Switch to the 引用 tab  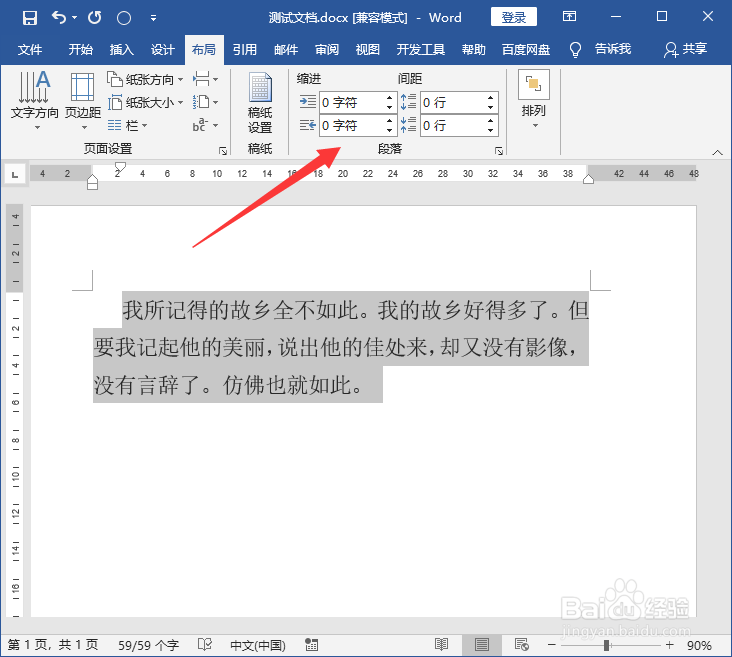[x=245, y=49]
